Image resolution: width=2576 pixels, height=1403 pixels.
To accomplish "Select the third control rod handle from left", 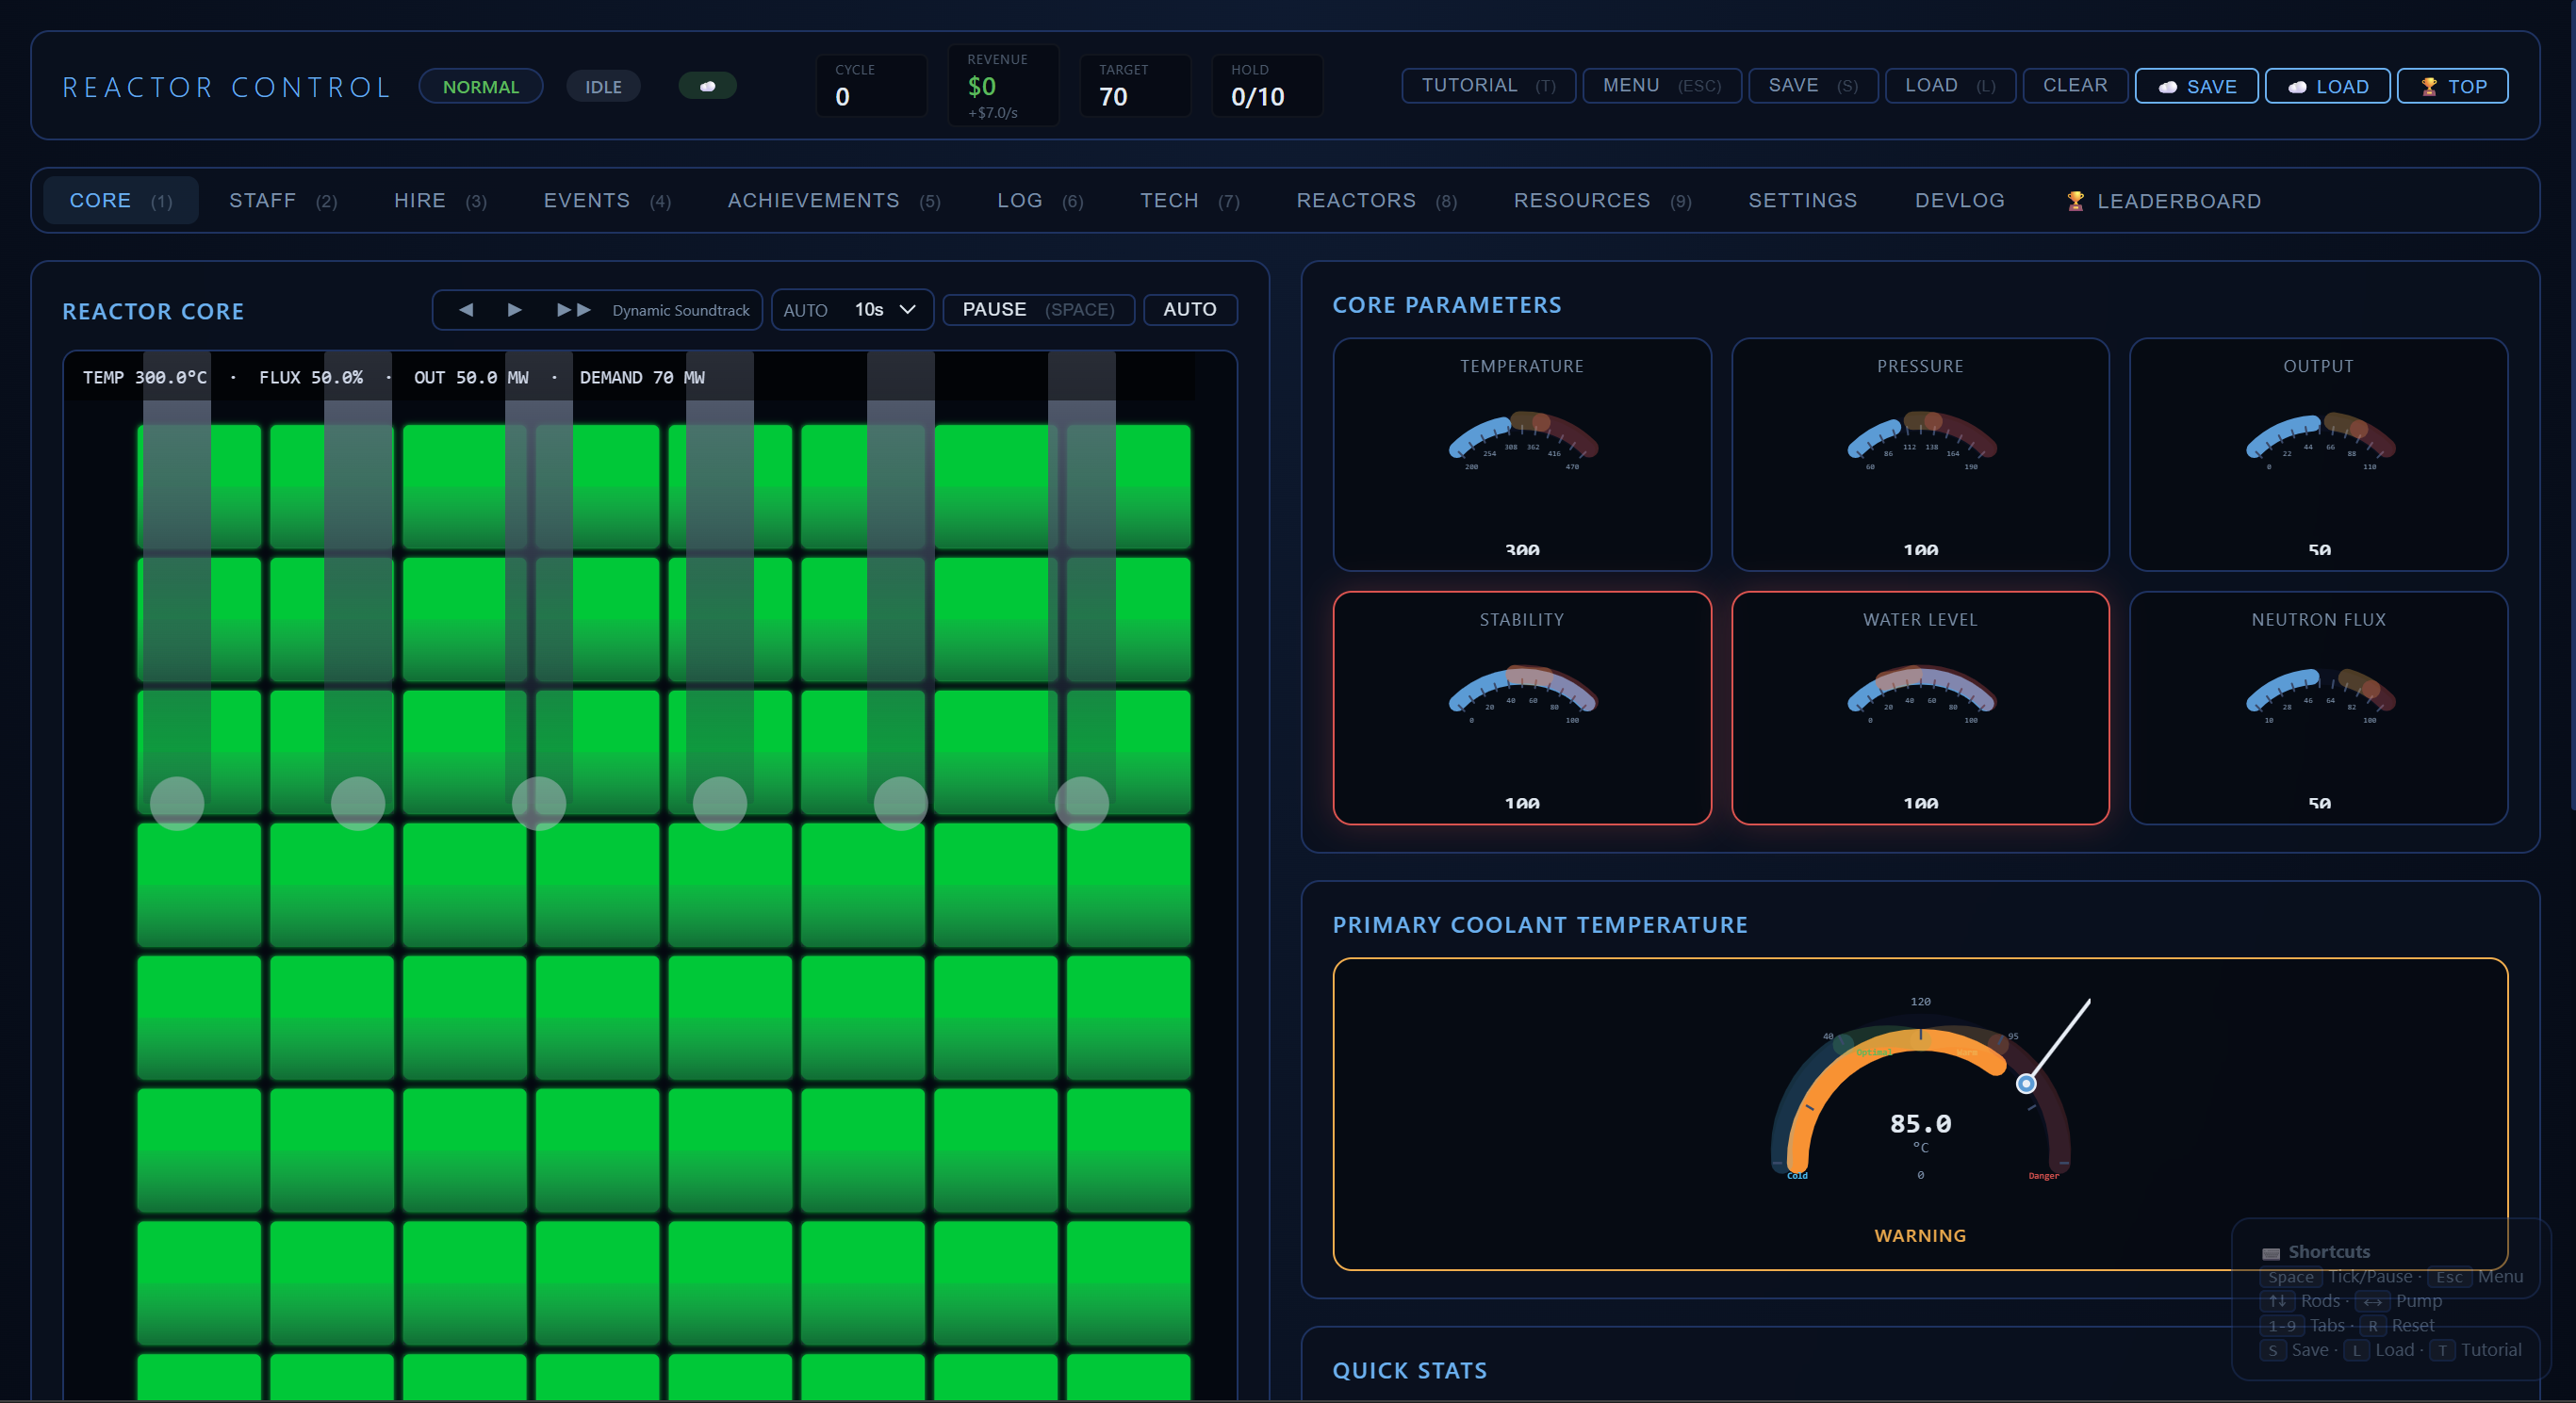I will (x=539, y=803).
